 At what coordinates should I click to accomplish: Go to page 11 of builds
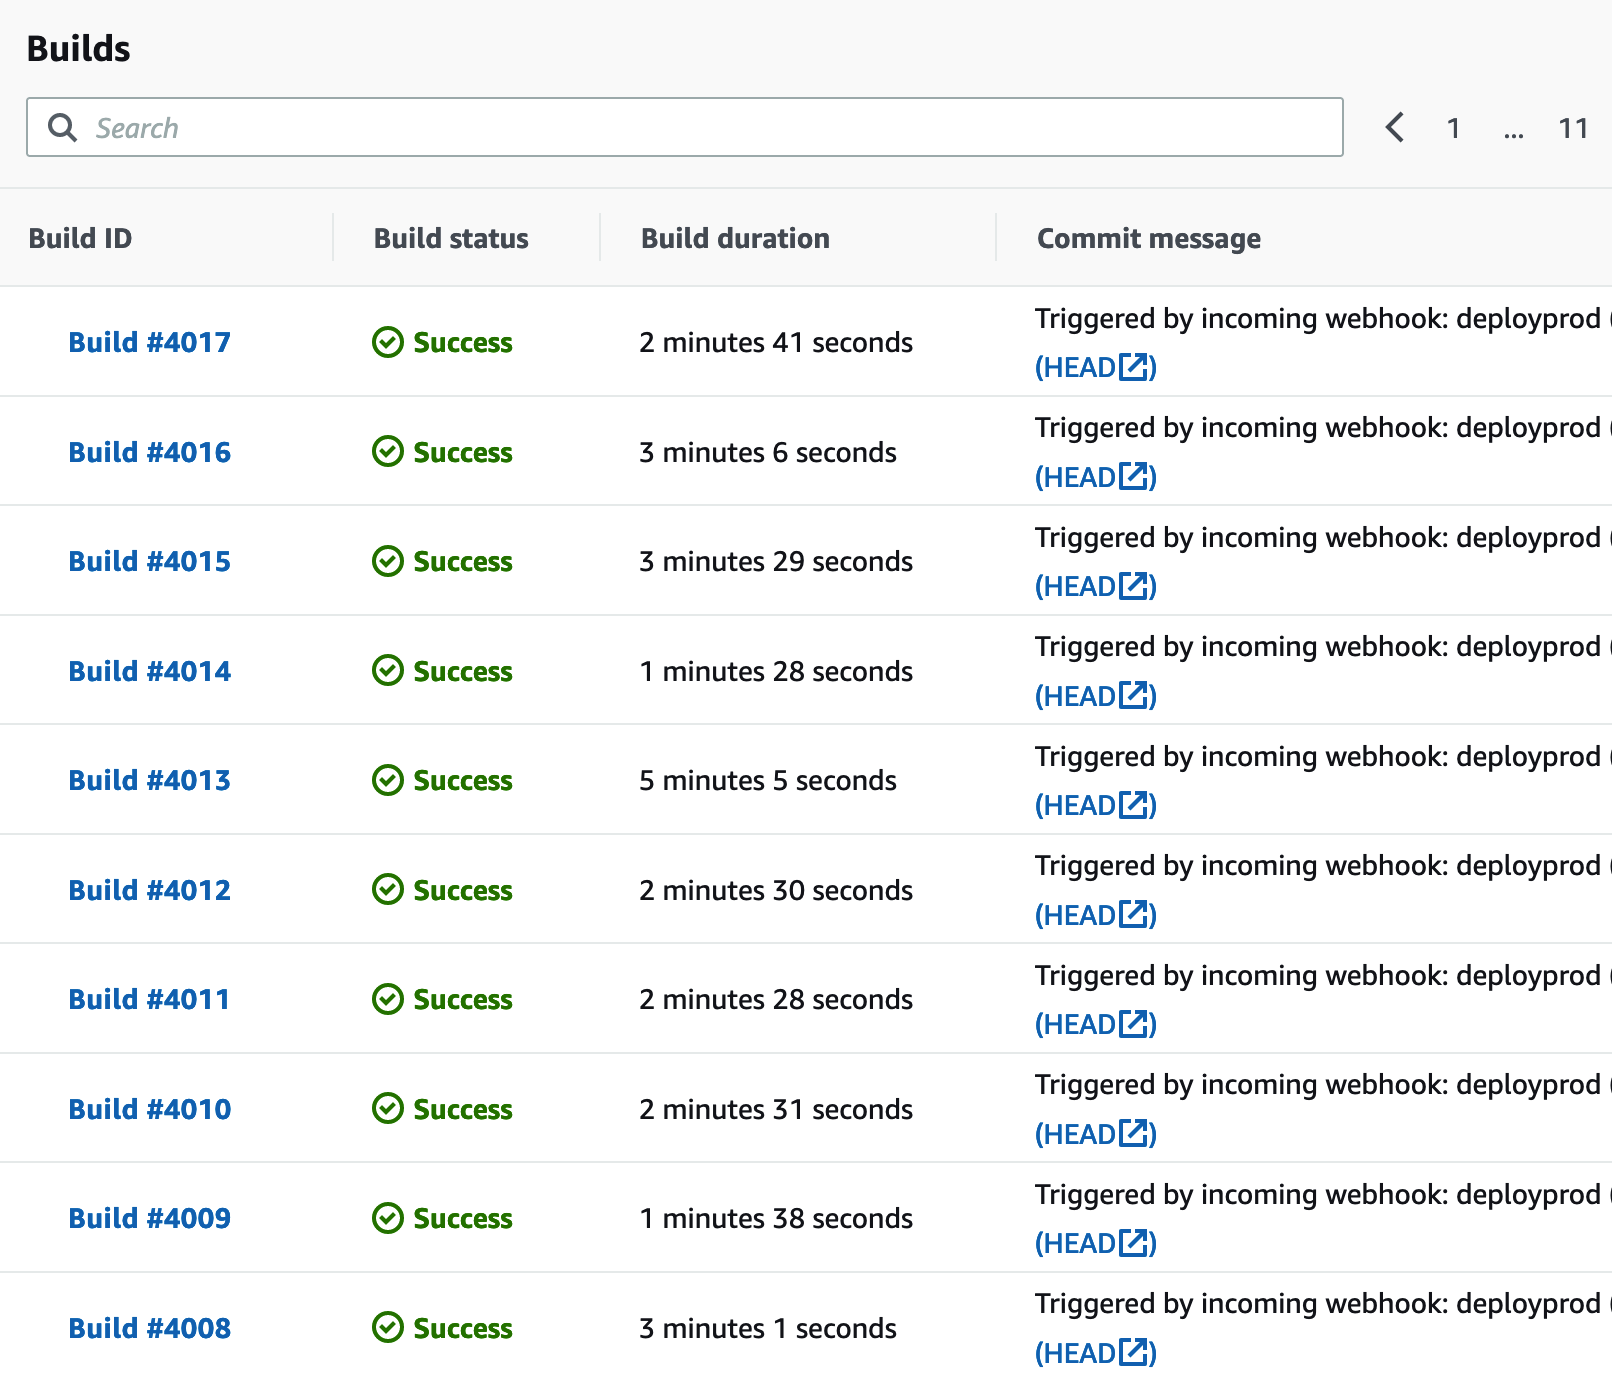point(1573,128)
